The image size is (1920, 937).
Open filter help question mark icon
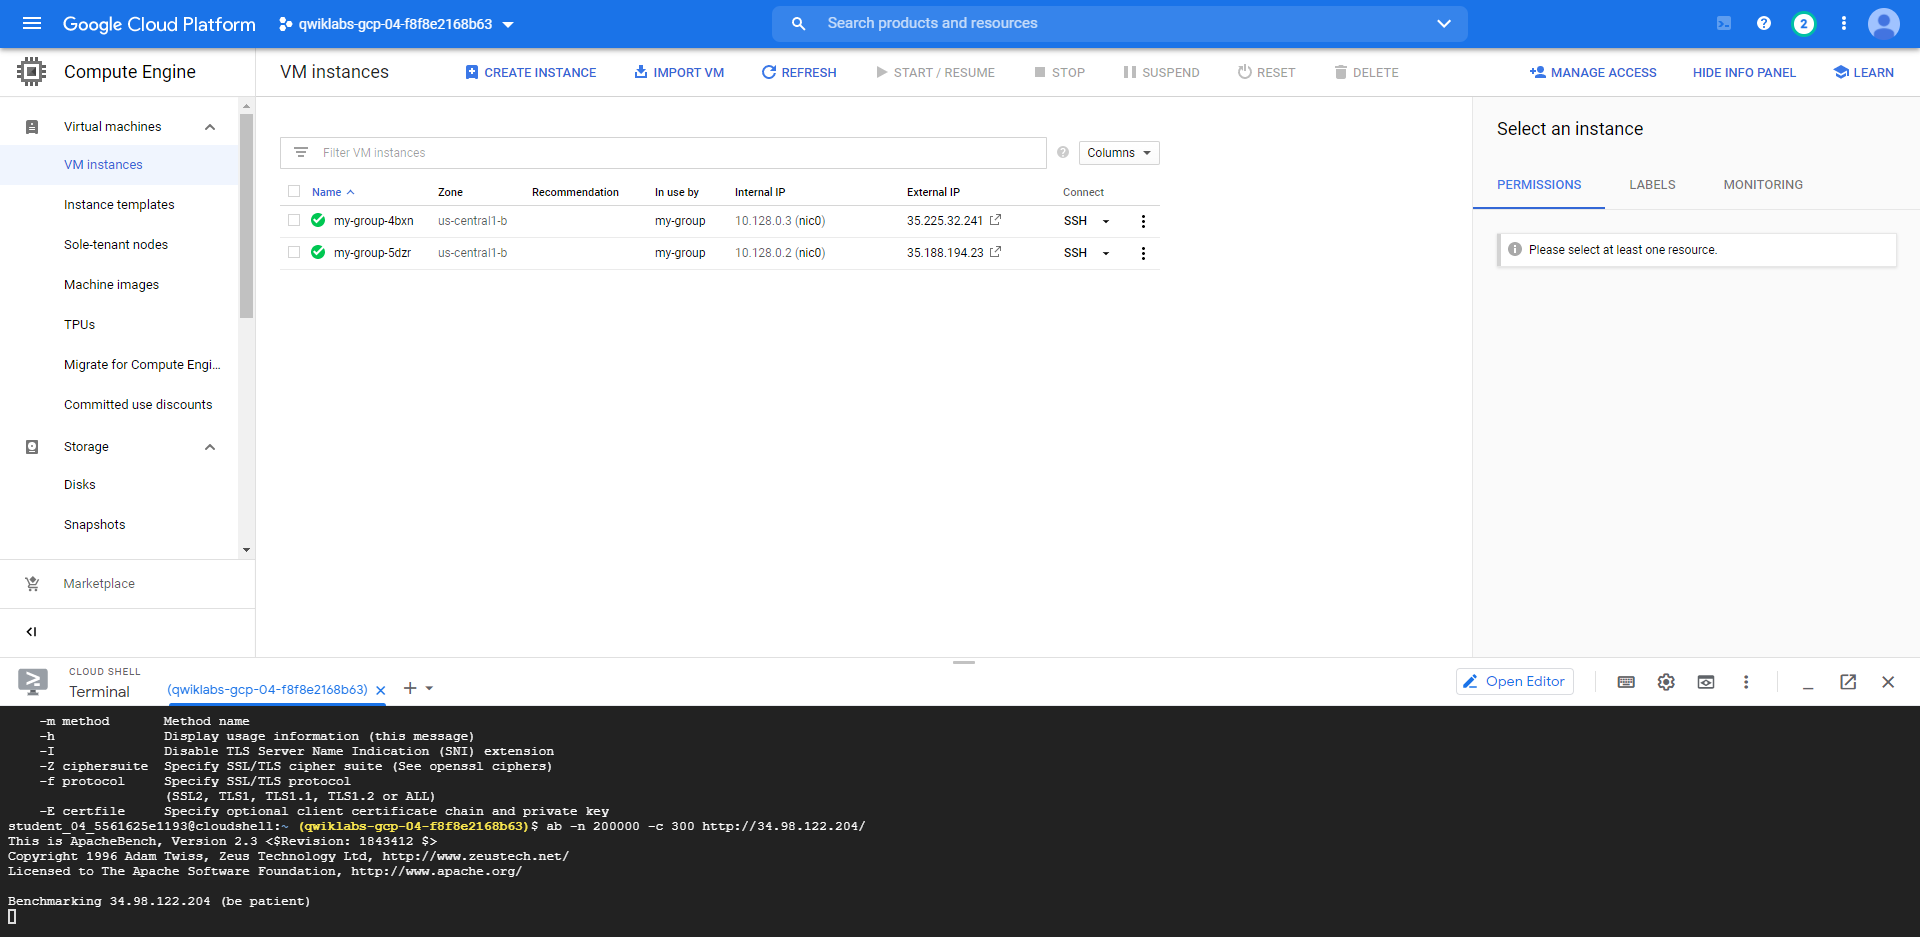[x=1062, y=153]
